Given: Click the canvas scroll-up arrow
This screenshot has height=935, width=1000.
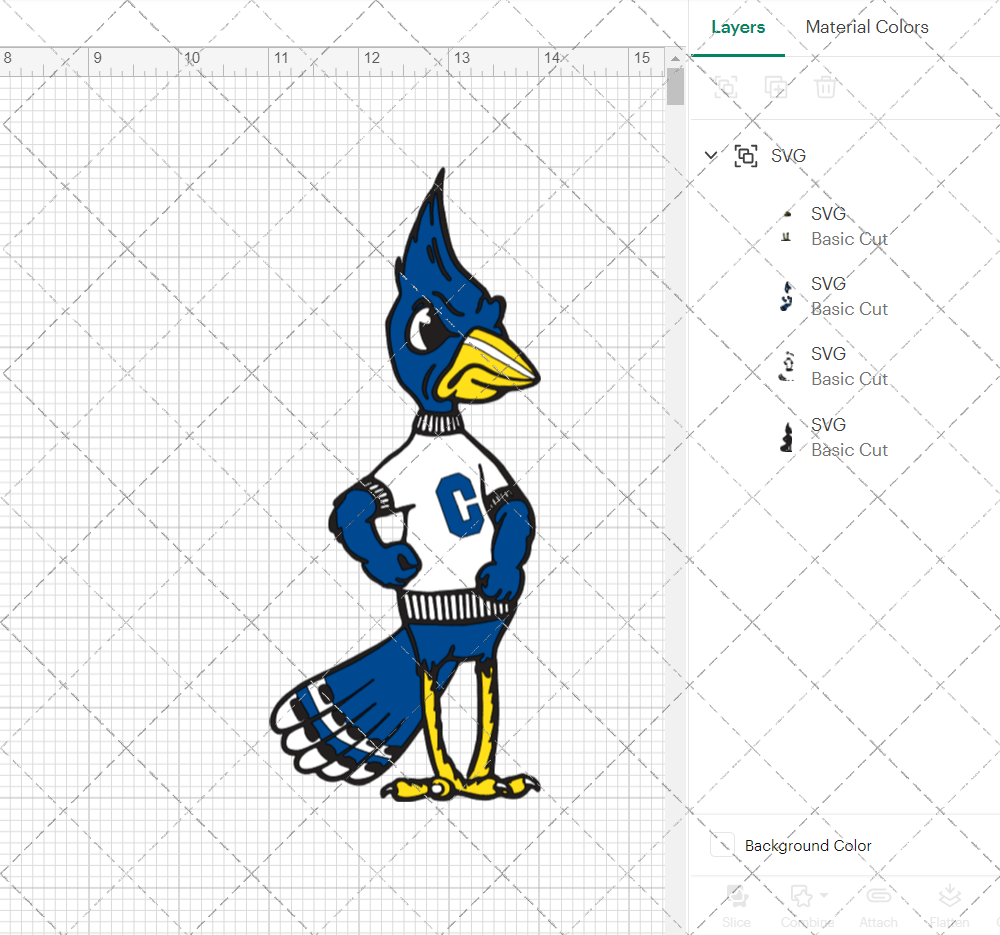Looking at the screenshot, I should click(x=675, y=59).
